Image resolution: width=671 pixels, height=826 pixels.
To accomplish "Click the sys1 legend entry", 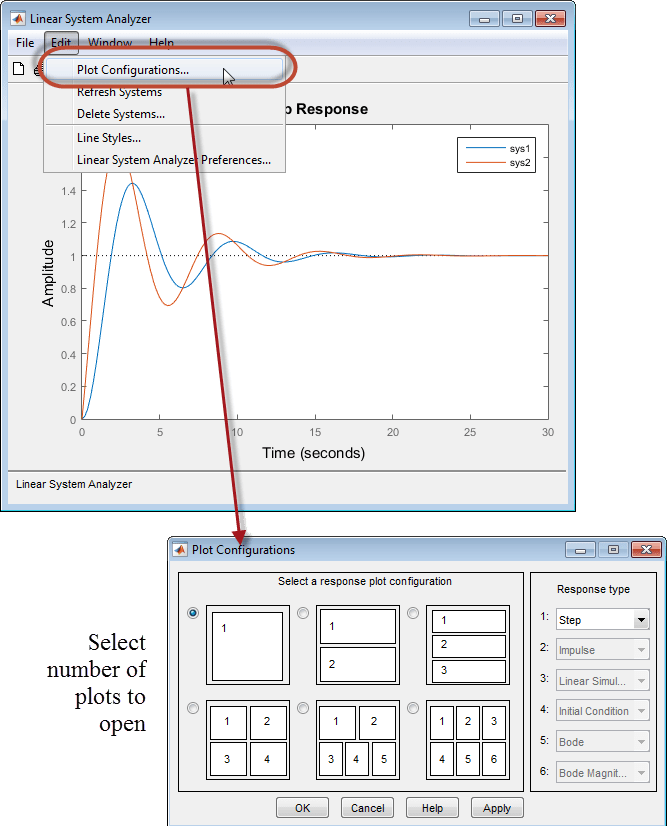I will 498,149.
